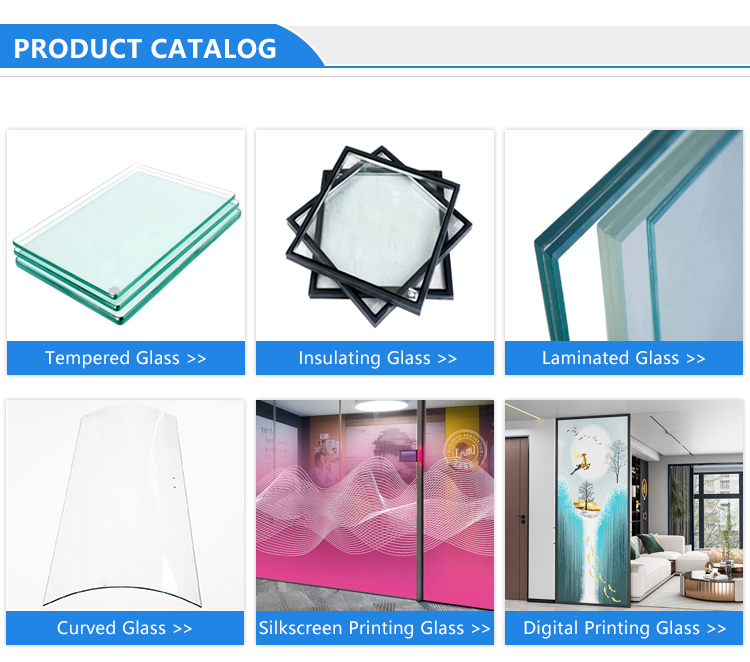Click the Laminated Glass label text
750x662 pixels.
point(610,358)
